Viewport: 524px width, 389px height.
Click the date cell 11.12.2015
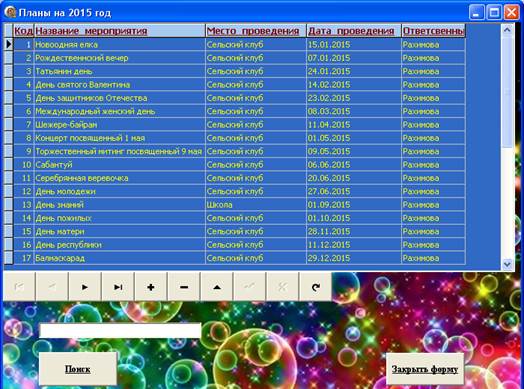(354, 245)
